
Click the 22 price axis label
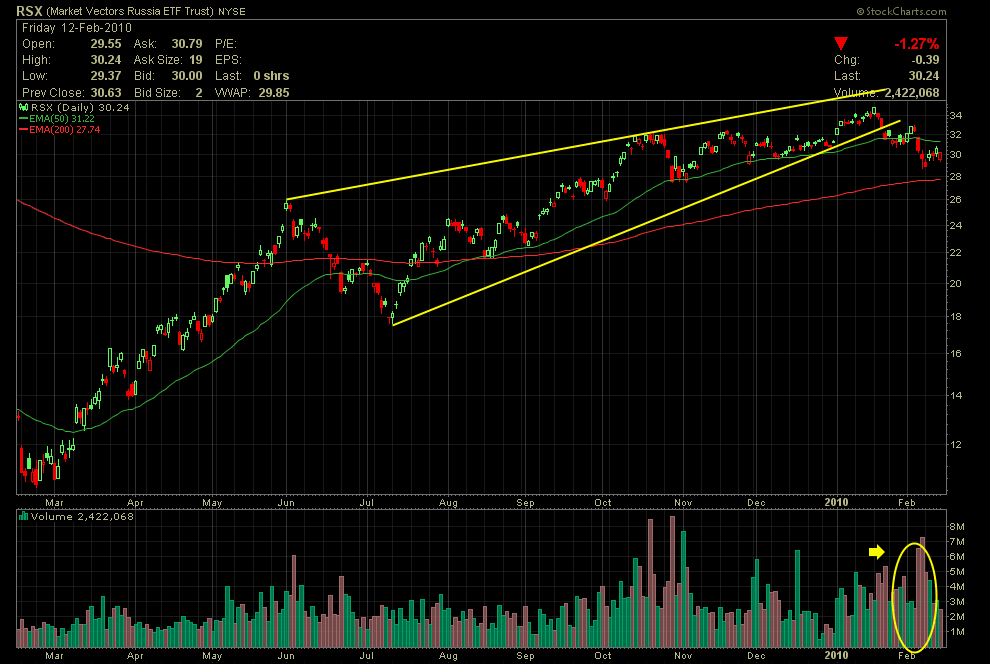(955, 252)
